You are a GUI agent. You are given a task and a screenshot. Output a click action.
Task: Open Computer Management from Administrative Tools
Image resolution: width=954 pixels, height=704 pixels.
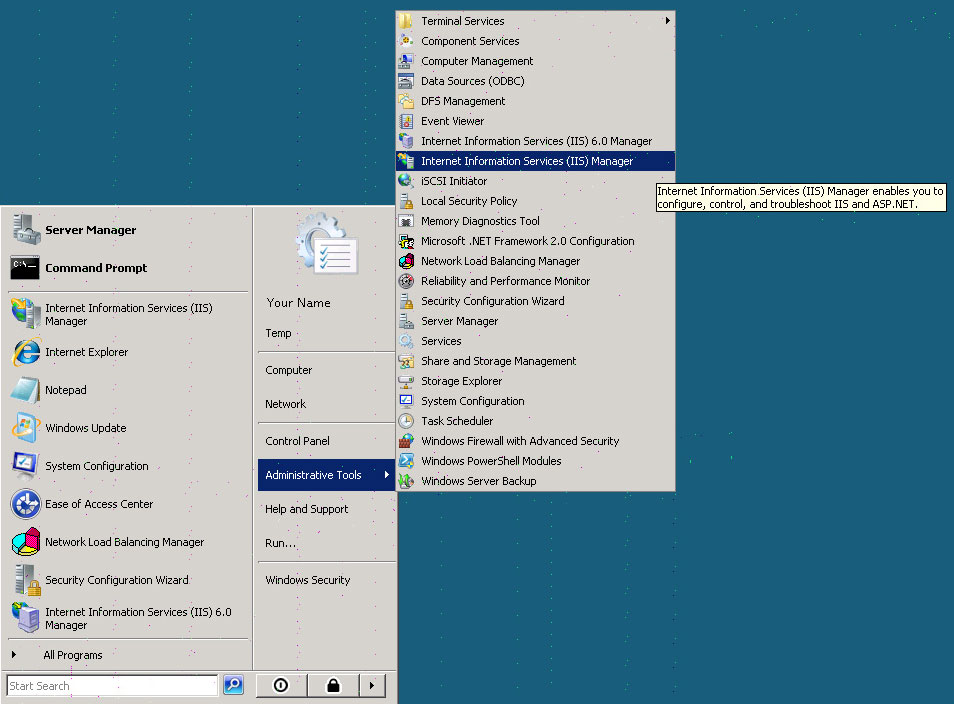coord(535,61)
